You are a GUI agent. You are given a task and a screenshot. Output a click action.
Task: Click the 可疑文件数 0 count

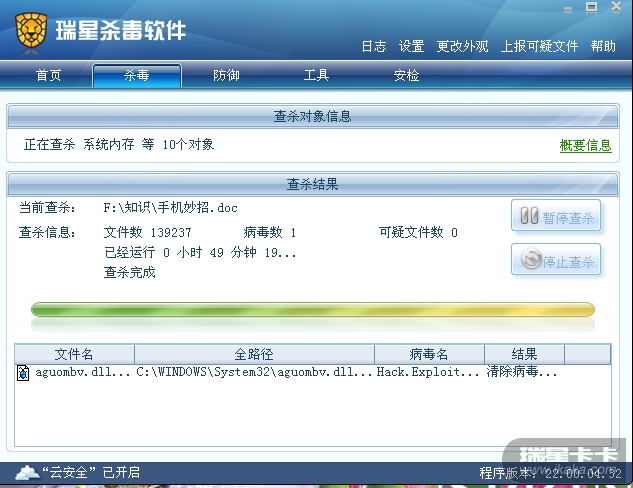tap(418, 232)
